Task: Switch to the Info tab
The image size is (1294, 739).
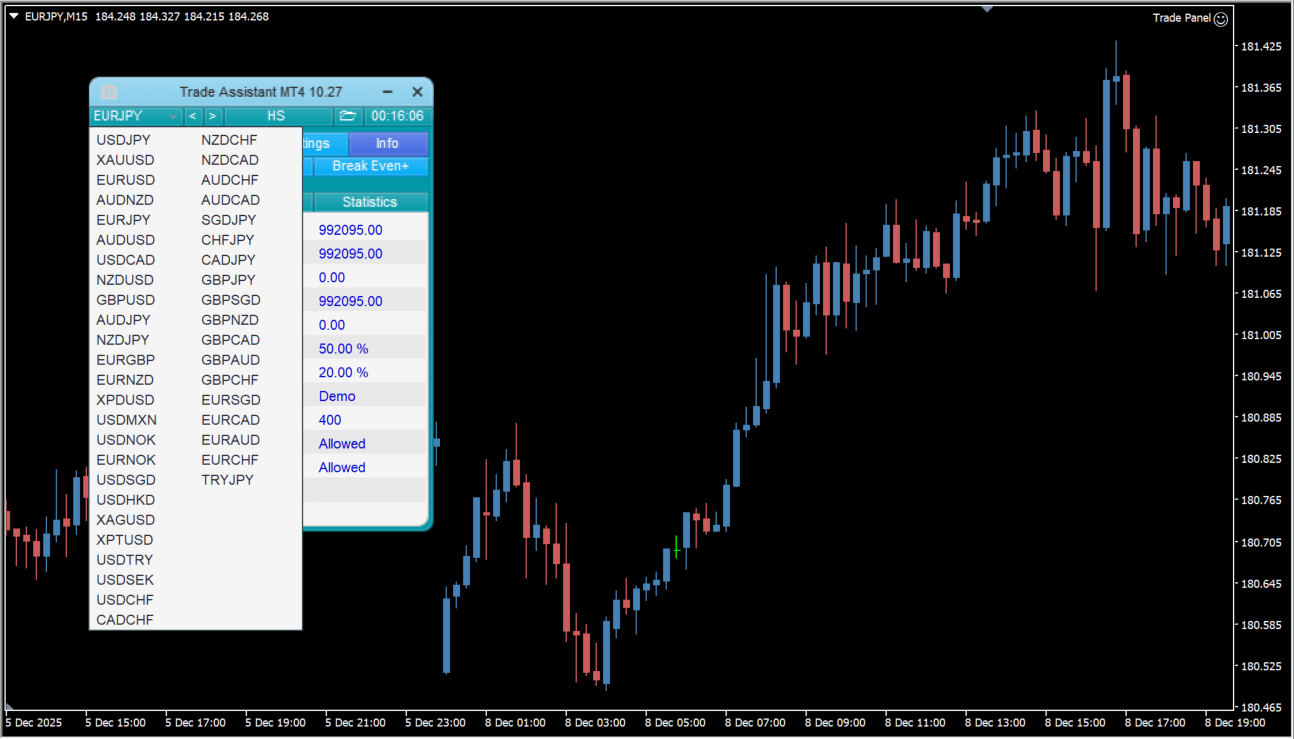Action: (x=387, y=143)
